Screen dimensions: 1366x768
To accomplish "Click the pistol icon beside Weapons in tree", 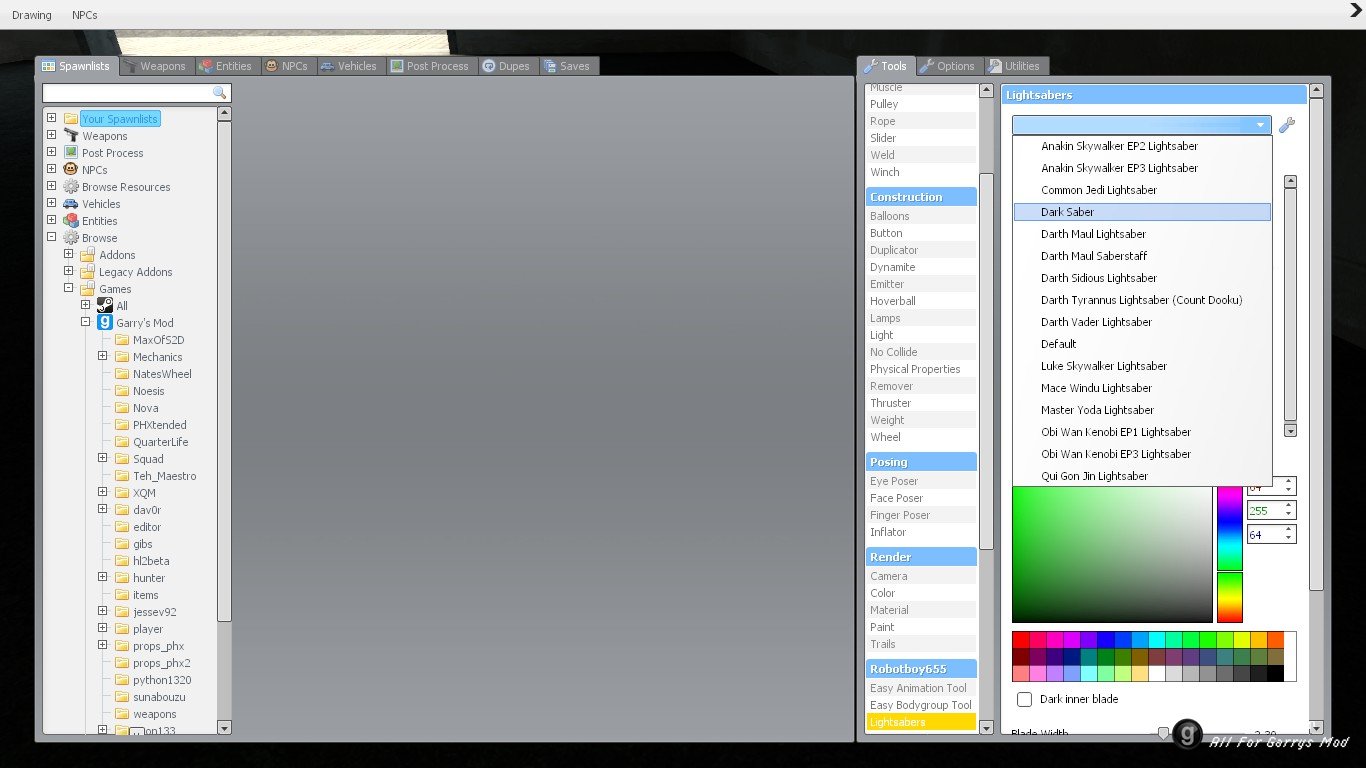I will tap(71, 135).
